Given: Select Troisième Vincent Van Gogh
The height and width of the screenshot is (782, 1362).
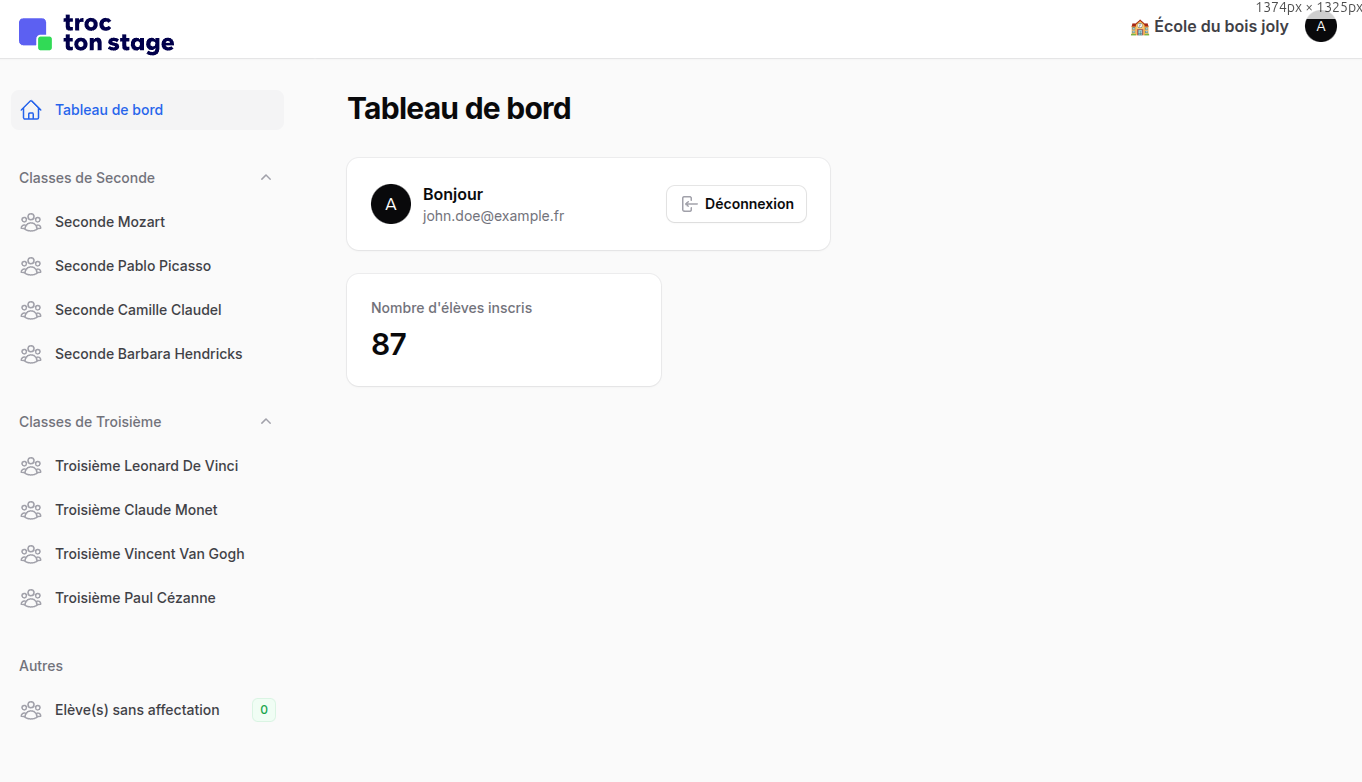Looking at the screenshot, I should [x=147, y=554].
